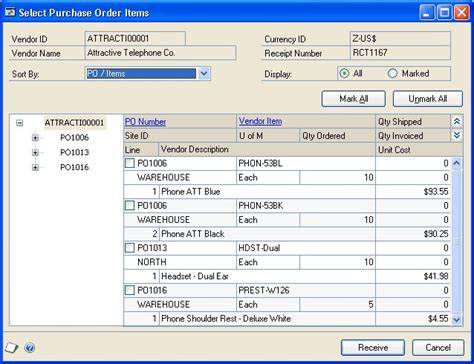The image size is (474, 364).
Task: Click the Currency ID field Z-US$
Action: pos(400,38)
